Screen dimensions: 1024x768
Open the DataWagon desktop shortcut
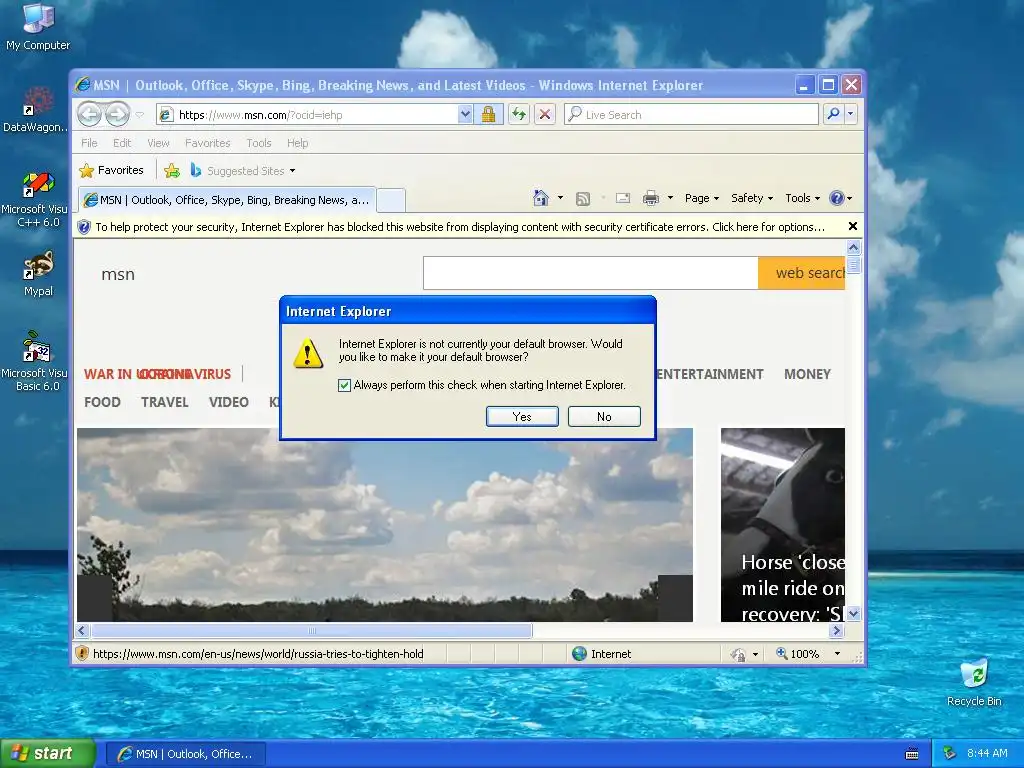[37, 110]
